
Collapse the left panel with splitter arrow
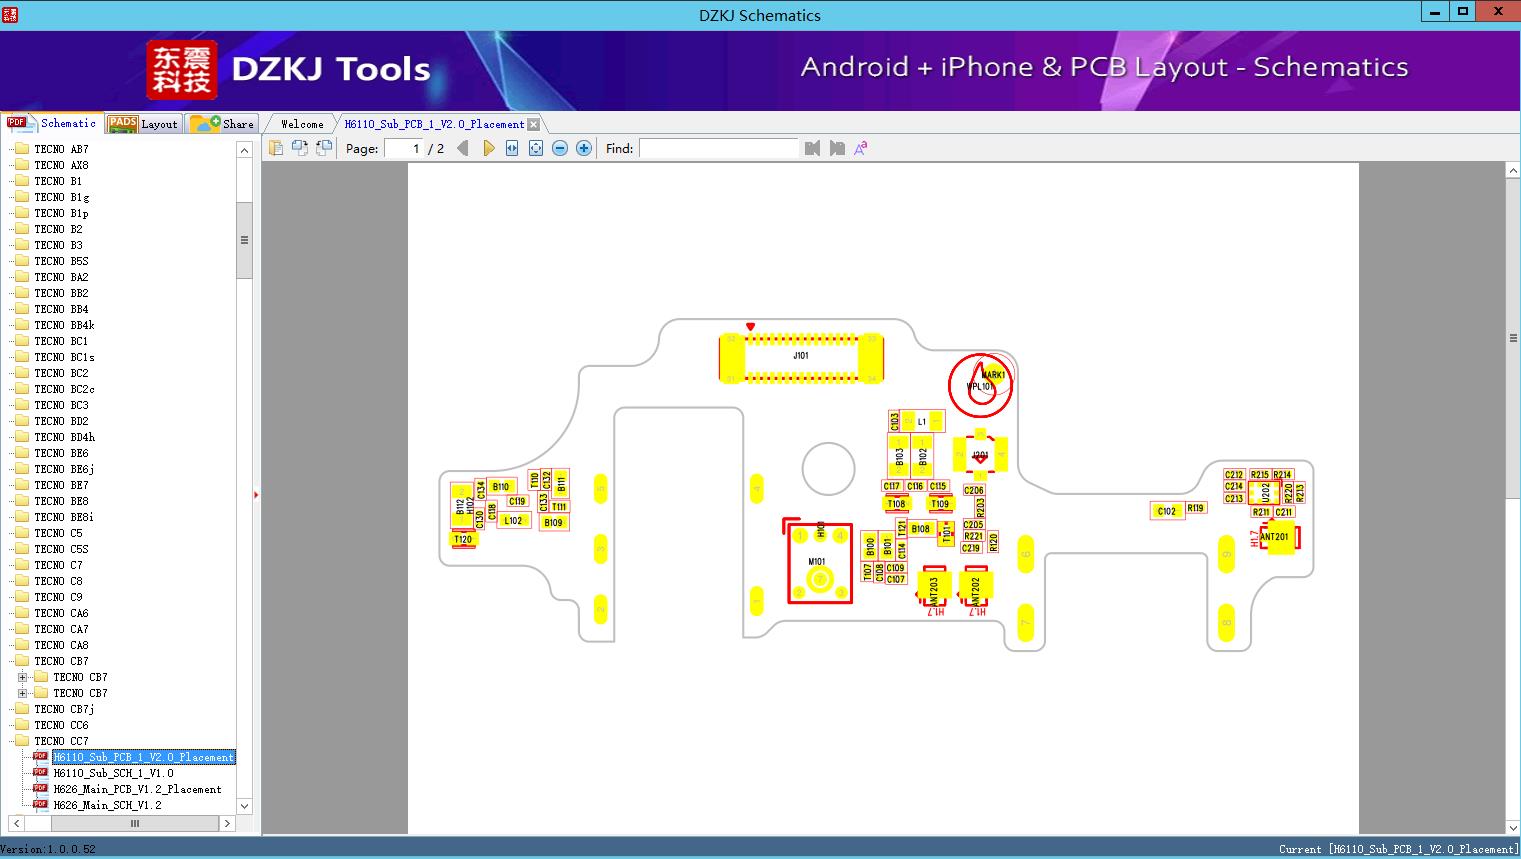tap(256, 494)
